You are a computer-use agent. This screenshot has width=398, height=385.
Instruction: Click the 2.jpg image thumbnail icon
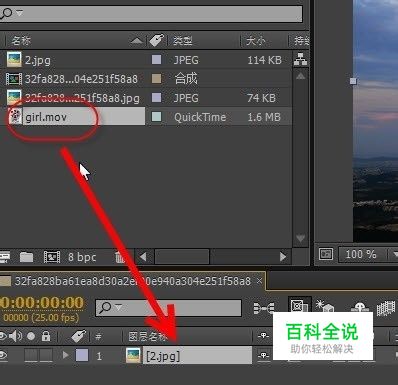point(14,60)
